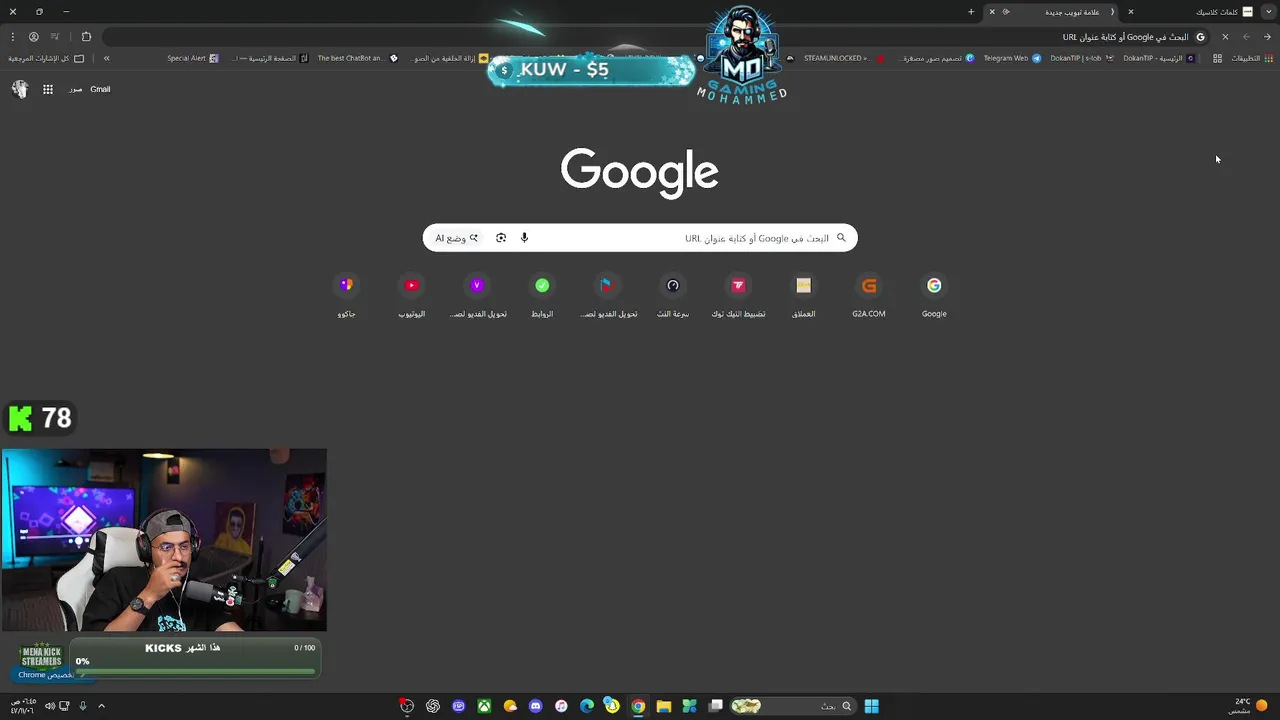
Task: Open Discord from taskbar
Action: tap(535, 706)
